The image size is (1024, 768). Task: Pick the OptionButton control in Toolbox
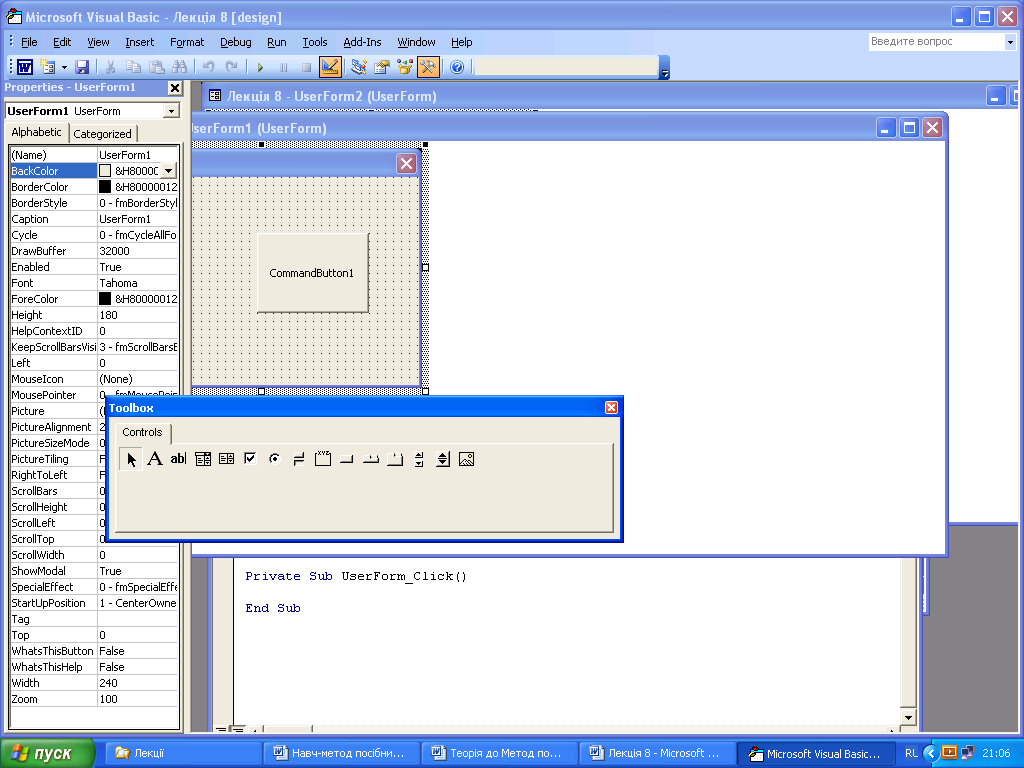coord(274,459)
